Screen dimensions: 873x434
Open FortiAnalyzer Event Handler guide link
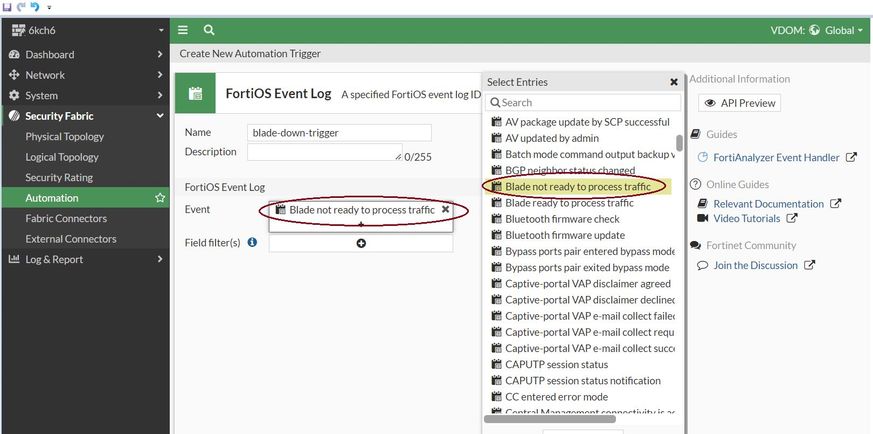coord(776,158)
